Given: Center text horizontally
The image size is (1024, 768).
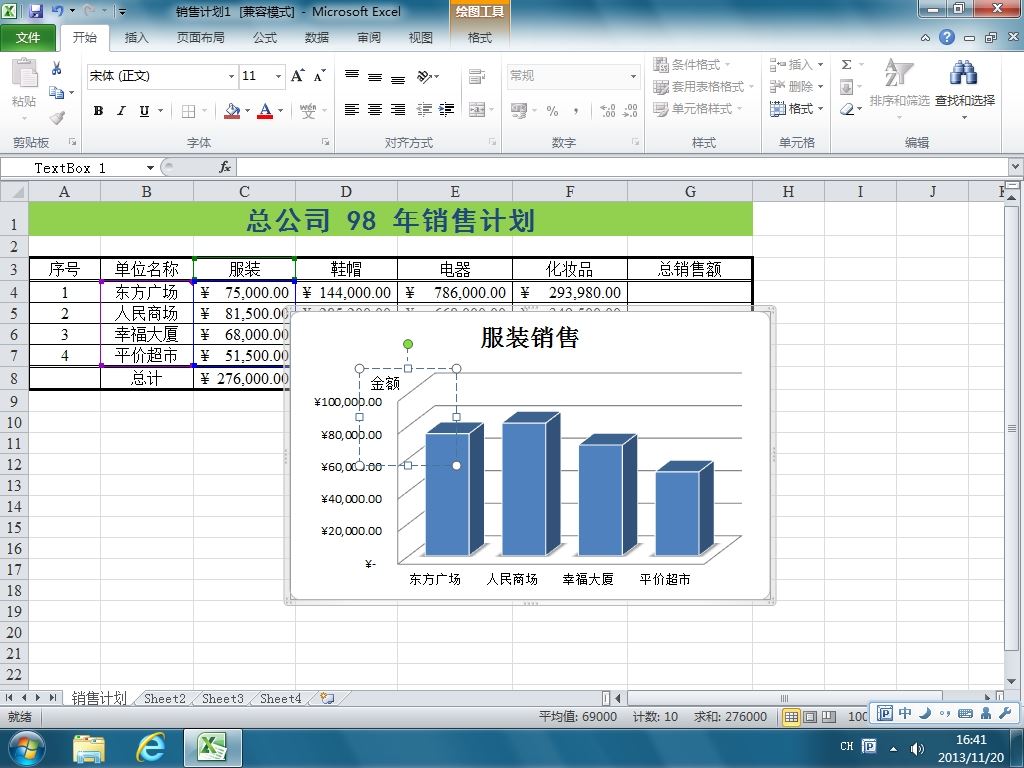Looking at the screenshot, I should pos(375,110).
